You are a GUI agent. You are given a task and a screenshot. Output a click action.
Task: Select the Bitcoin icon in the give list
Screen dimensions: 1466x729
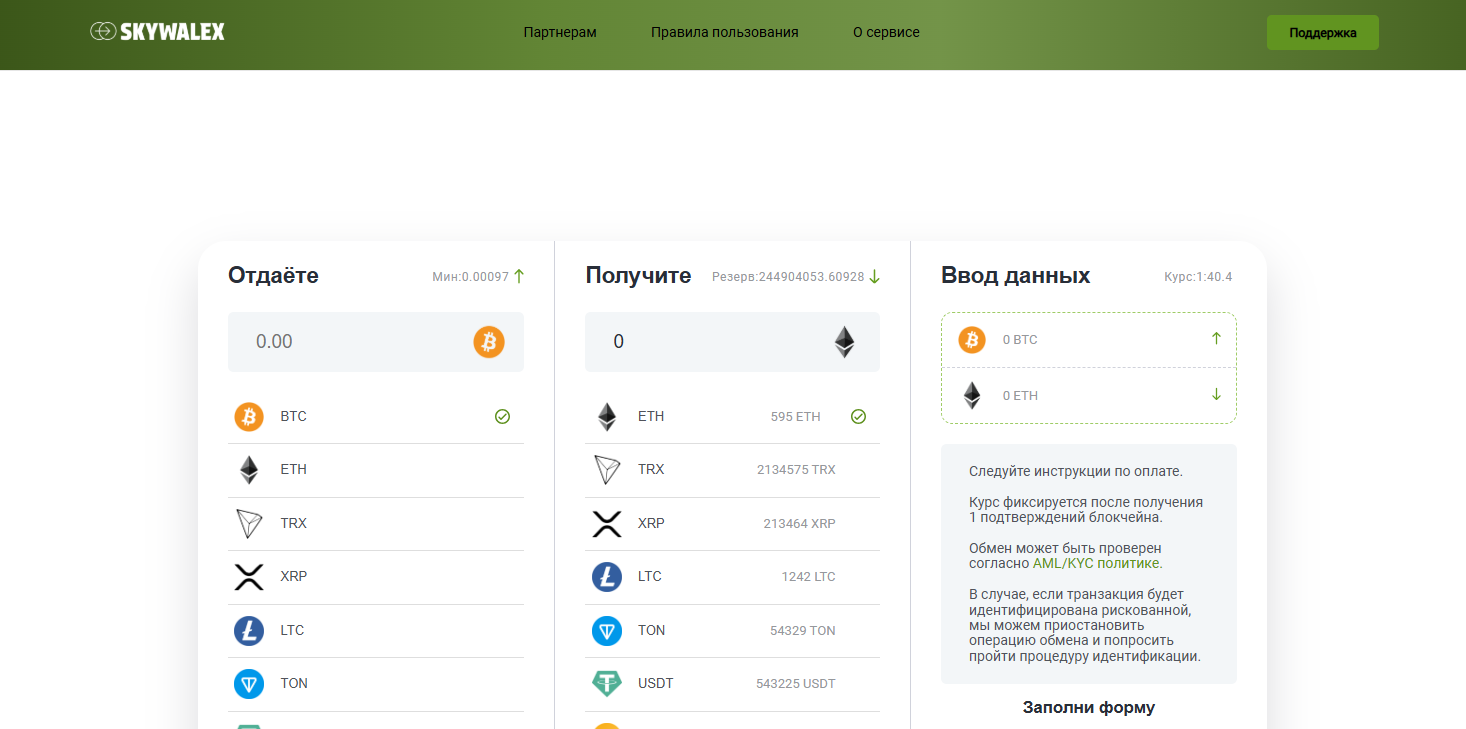(x=249, y=416)
